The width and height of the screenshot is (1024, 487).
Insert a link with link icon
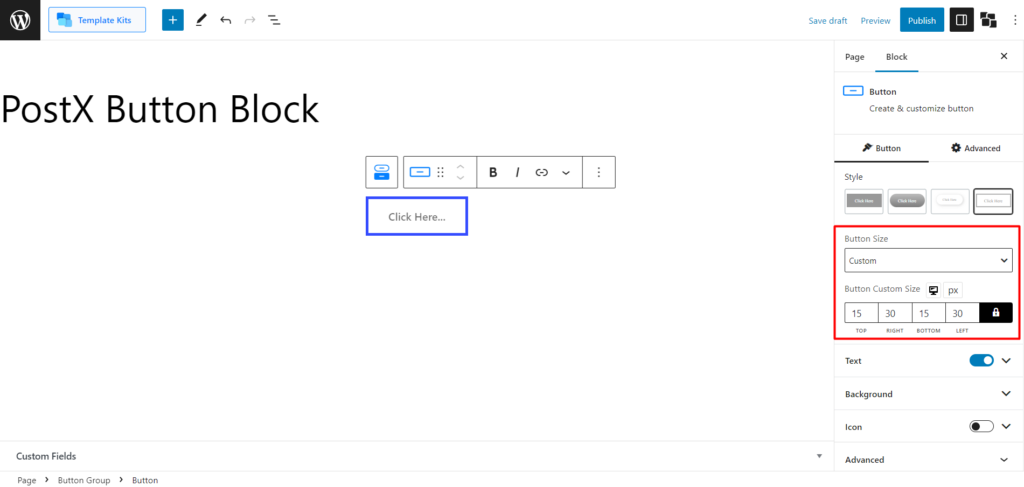pyautogui.click(x=541, y=172)
